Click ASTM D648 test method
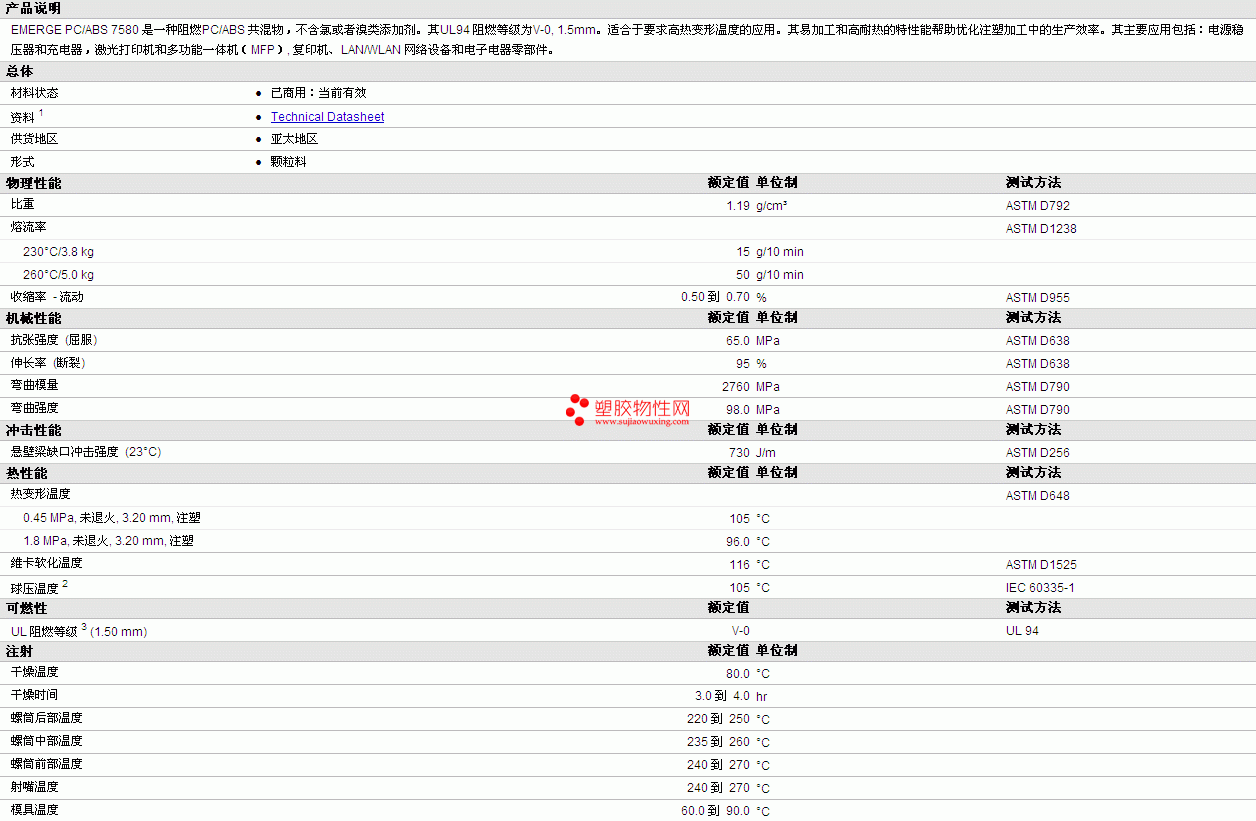 click(1038, 496)
